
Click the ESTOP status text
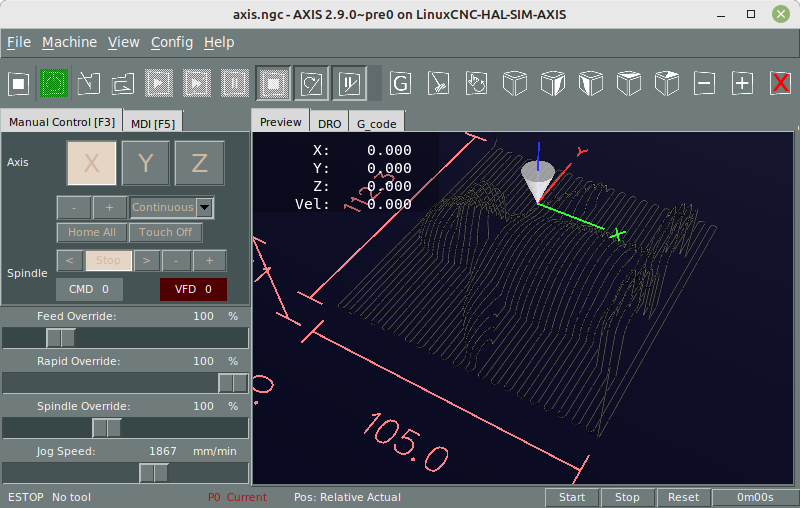[x=26, y=497]
